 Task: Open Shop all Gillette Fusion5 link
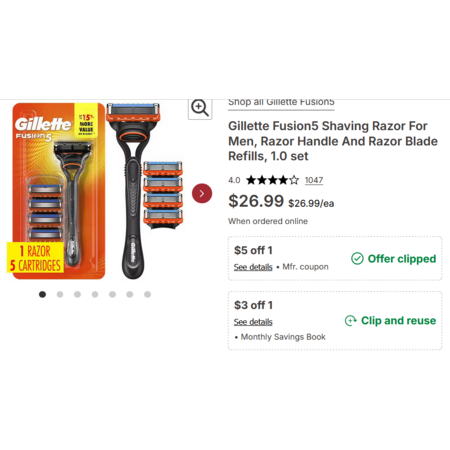click(x=281, y=102)
